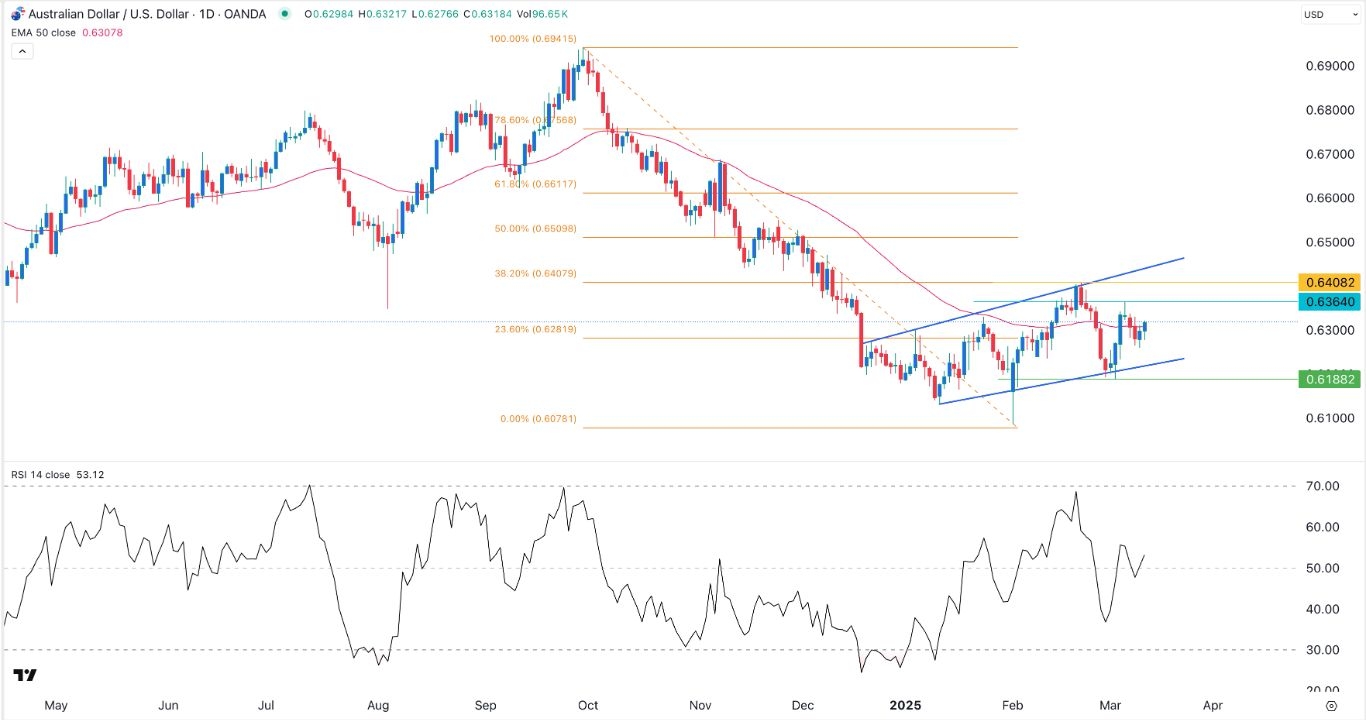
Task: Select the RSI 14 close indicator label
Action: point(40,474)
